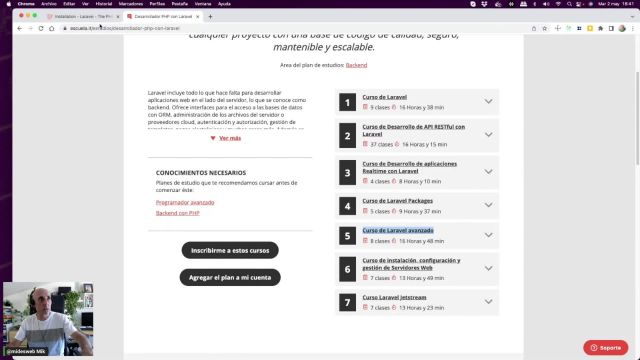Screen dimensions: 640x360
Task: Open the Programador avanzado link
Action: click(185, 202)
